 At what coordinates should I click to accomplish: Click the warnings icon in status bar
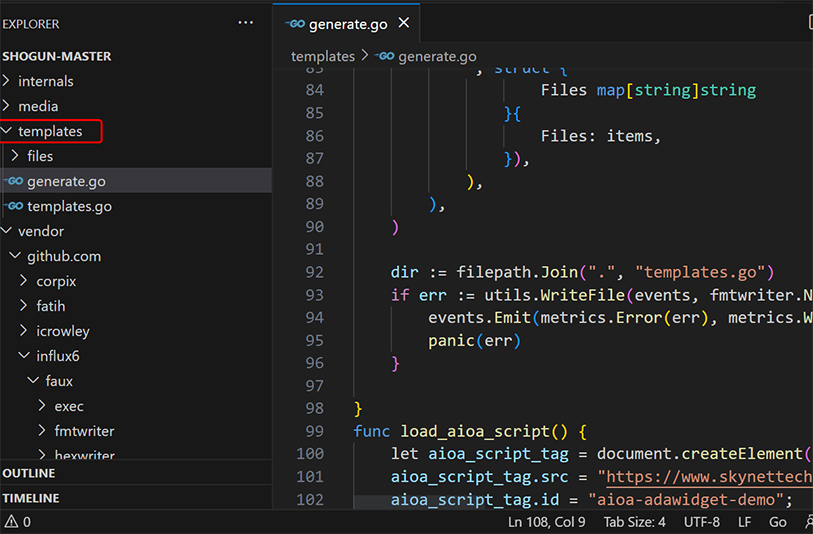(11, 521)
